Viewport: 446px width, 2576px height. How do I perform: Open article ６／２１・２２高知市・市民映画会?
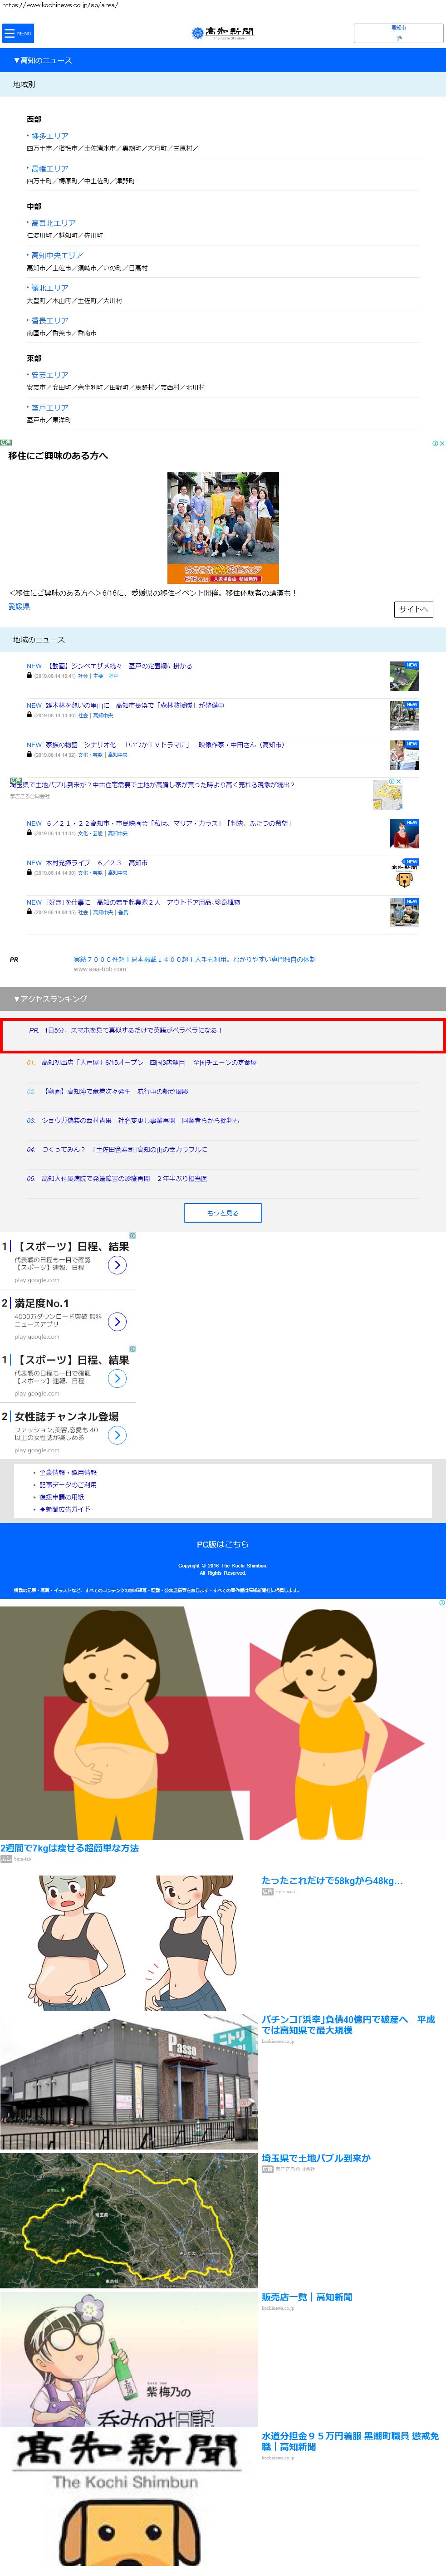[x=168, y=824]
